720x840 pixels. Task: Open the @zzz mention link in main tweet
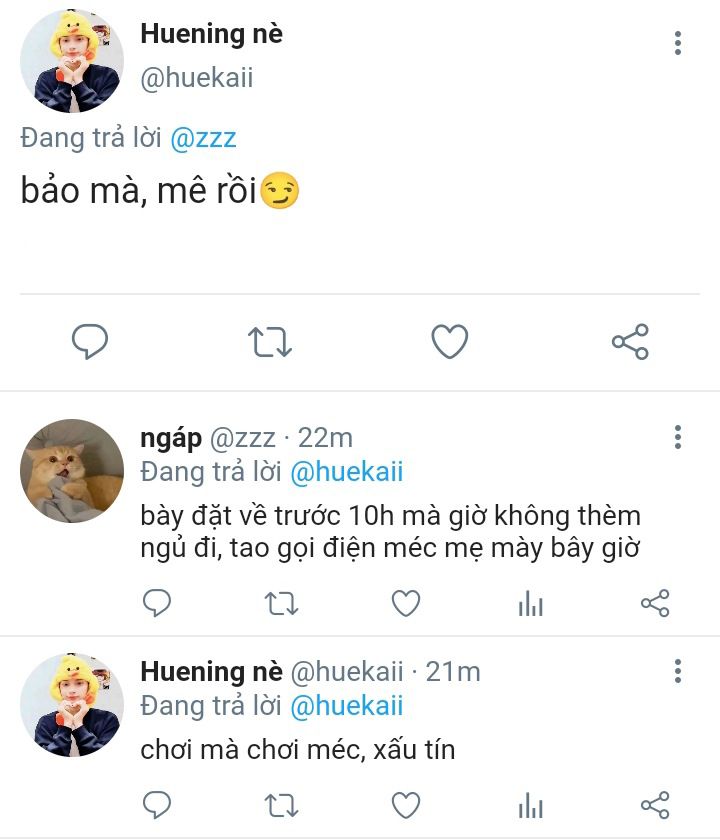point(204,138)
